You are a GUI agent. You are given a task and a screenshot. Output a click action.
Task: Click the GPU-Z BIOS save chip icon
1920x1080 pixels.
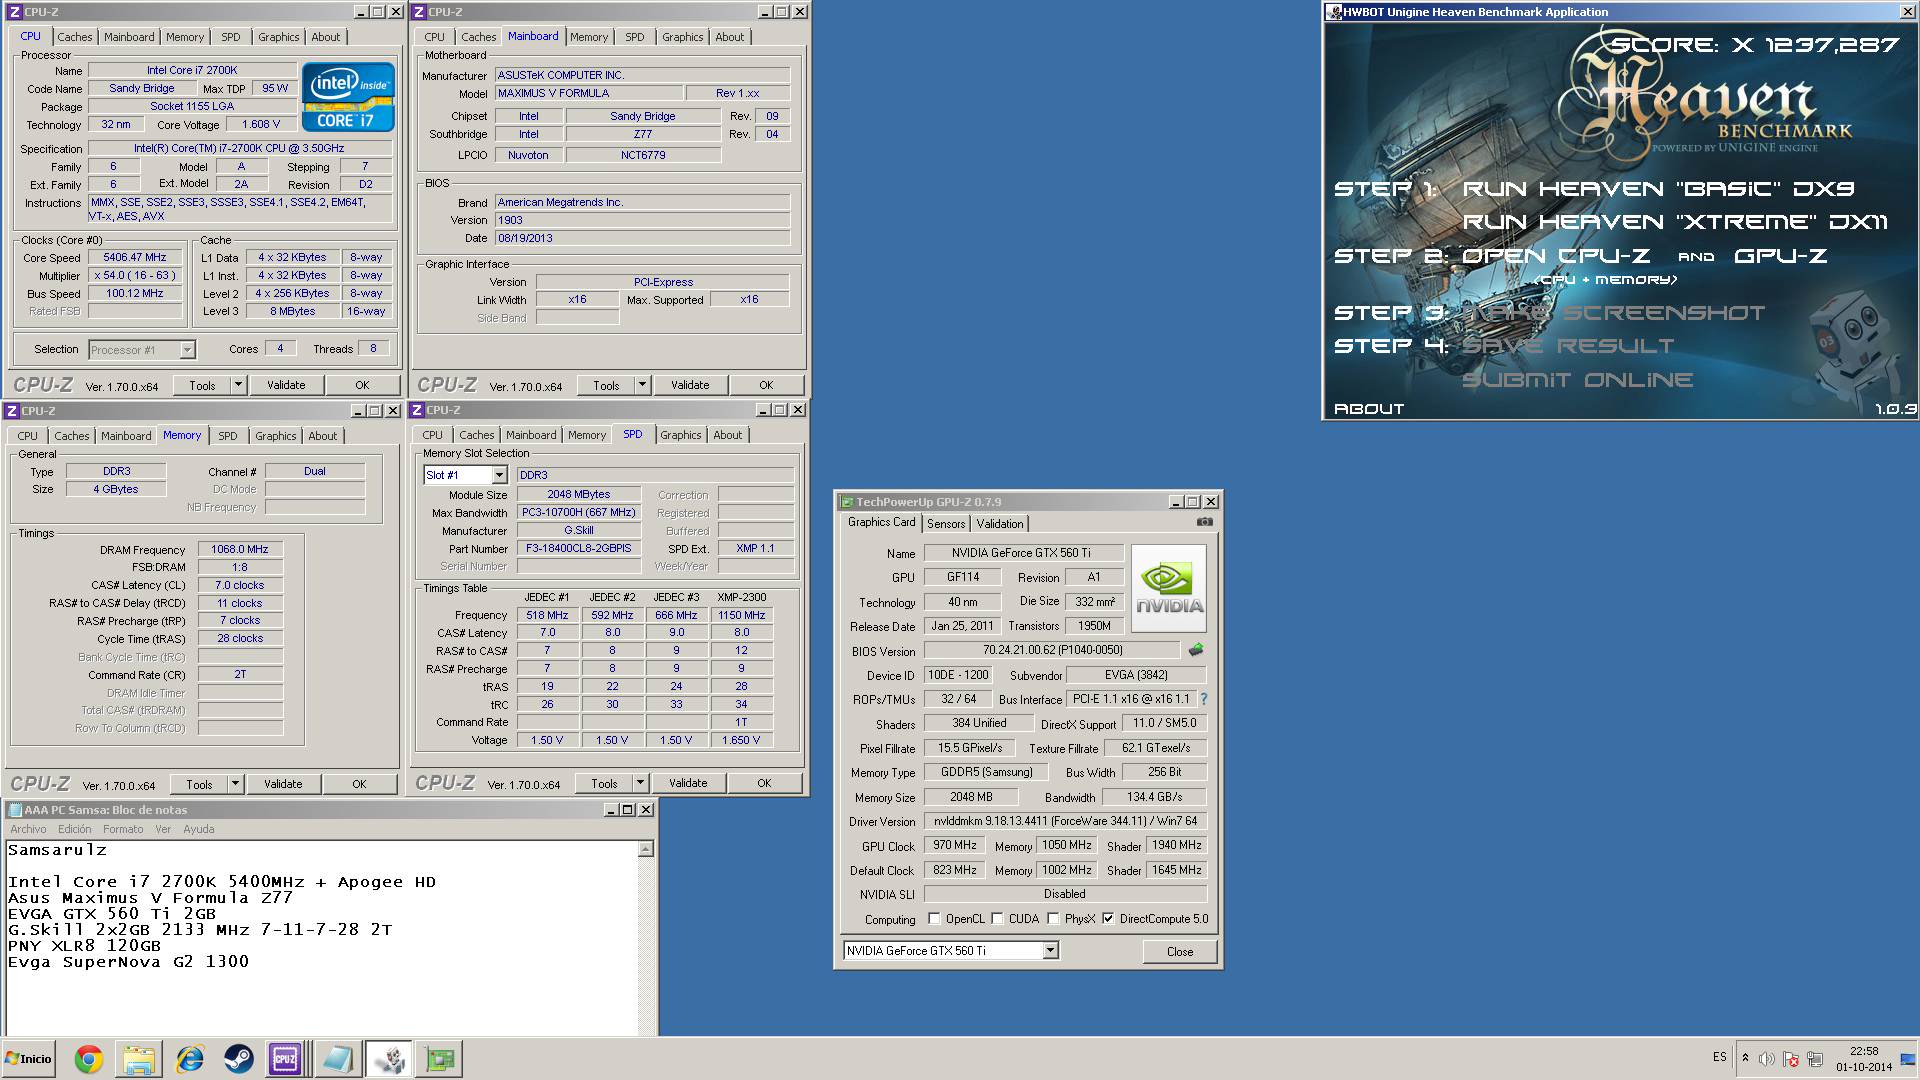pyautogui.click(x=1196, y=650)
